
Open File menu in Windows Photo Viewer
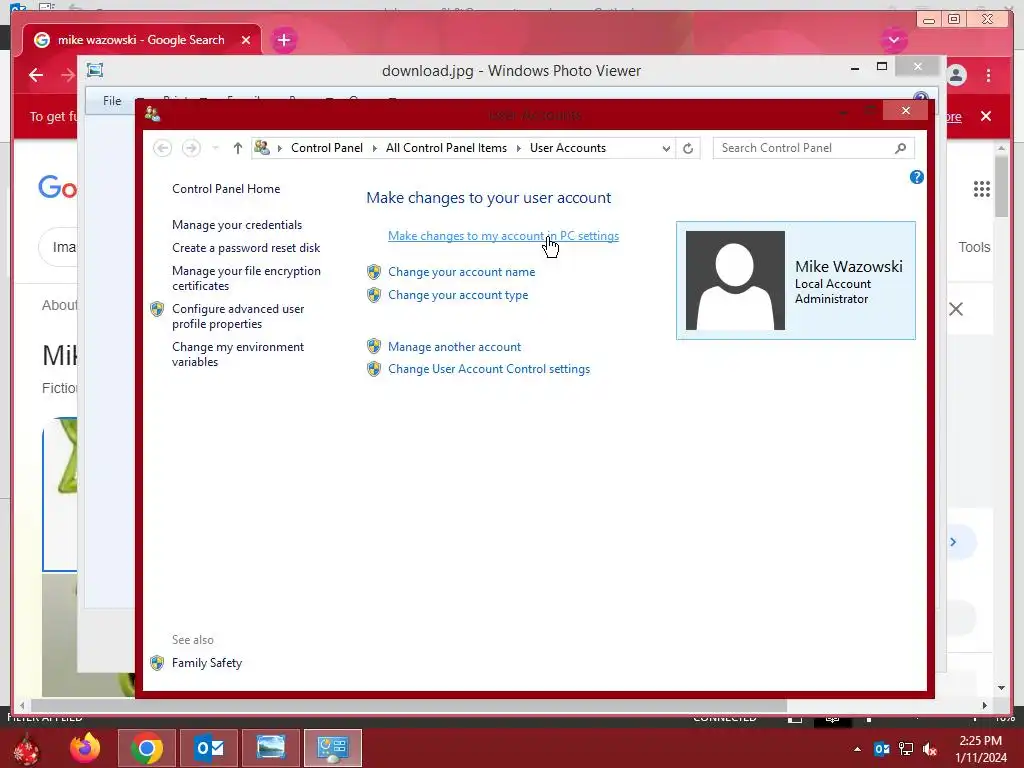(112, 101)
